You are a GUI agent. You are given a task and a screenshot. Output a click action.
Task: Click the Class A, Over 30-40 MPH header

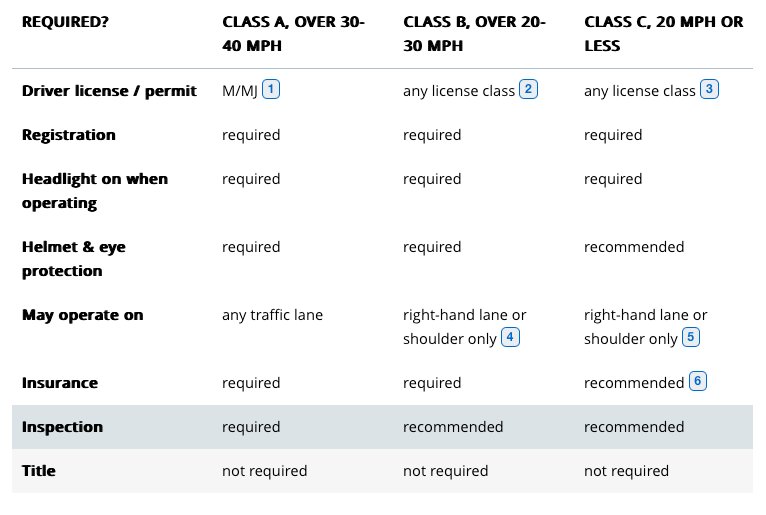click(294, 34)
